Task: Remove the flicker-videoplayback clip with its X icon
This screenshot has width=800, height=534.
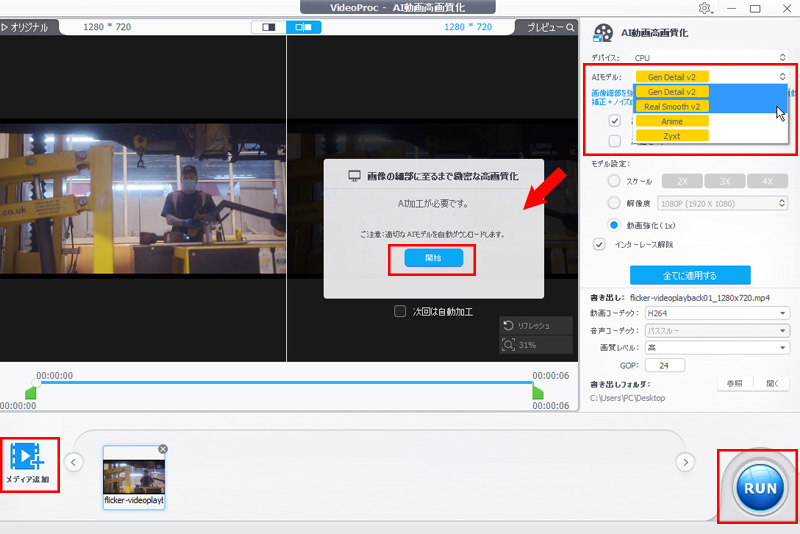Action: click(163, 449)
